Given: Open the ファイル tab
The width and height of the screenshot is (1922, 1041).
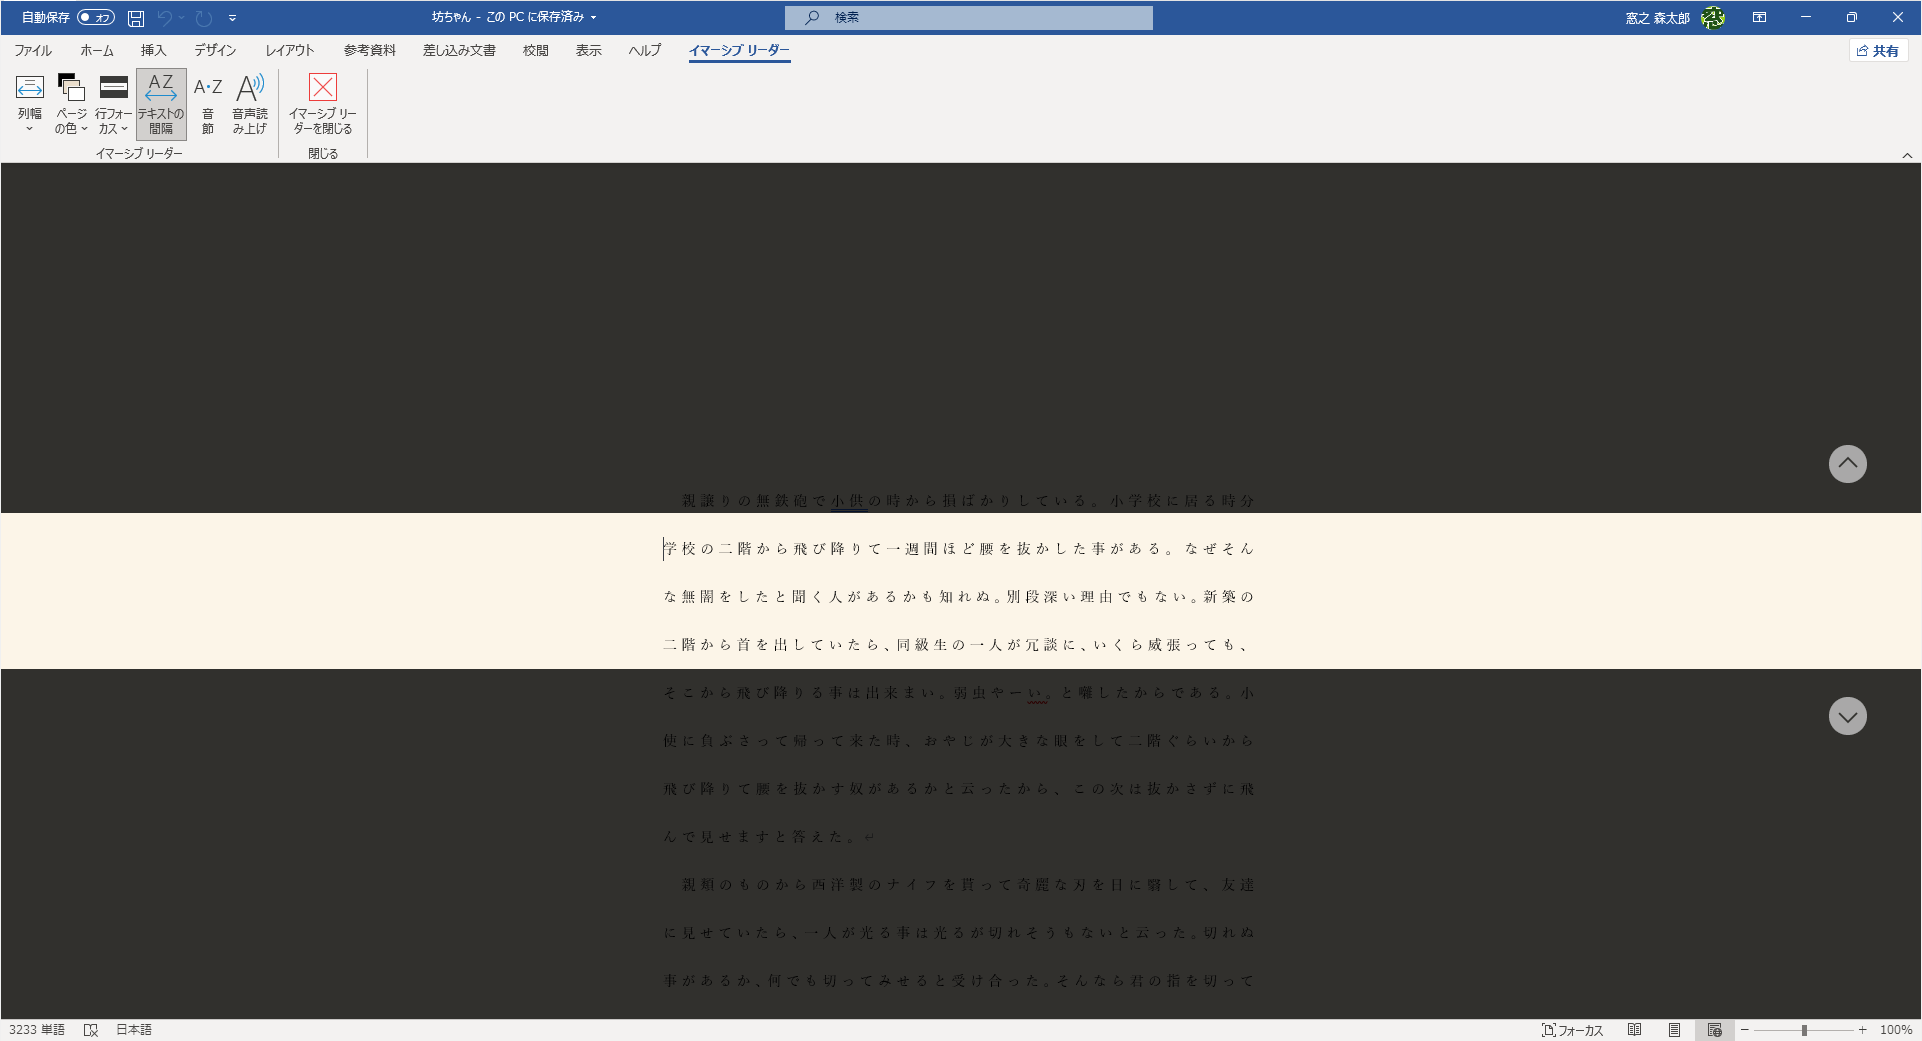Looking at the screenshot, I should click(33, 50).
